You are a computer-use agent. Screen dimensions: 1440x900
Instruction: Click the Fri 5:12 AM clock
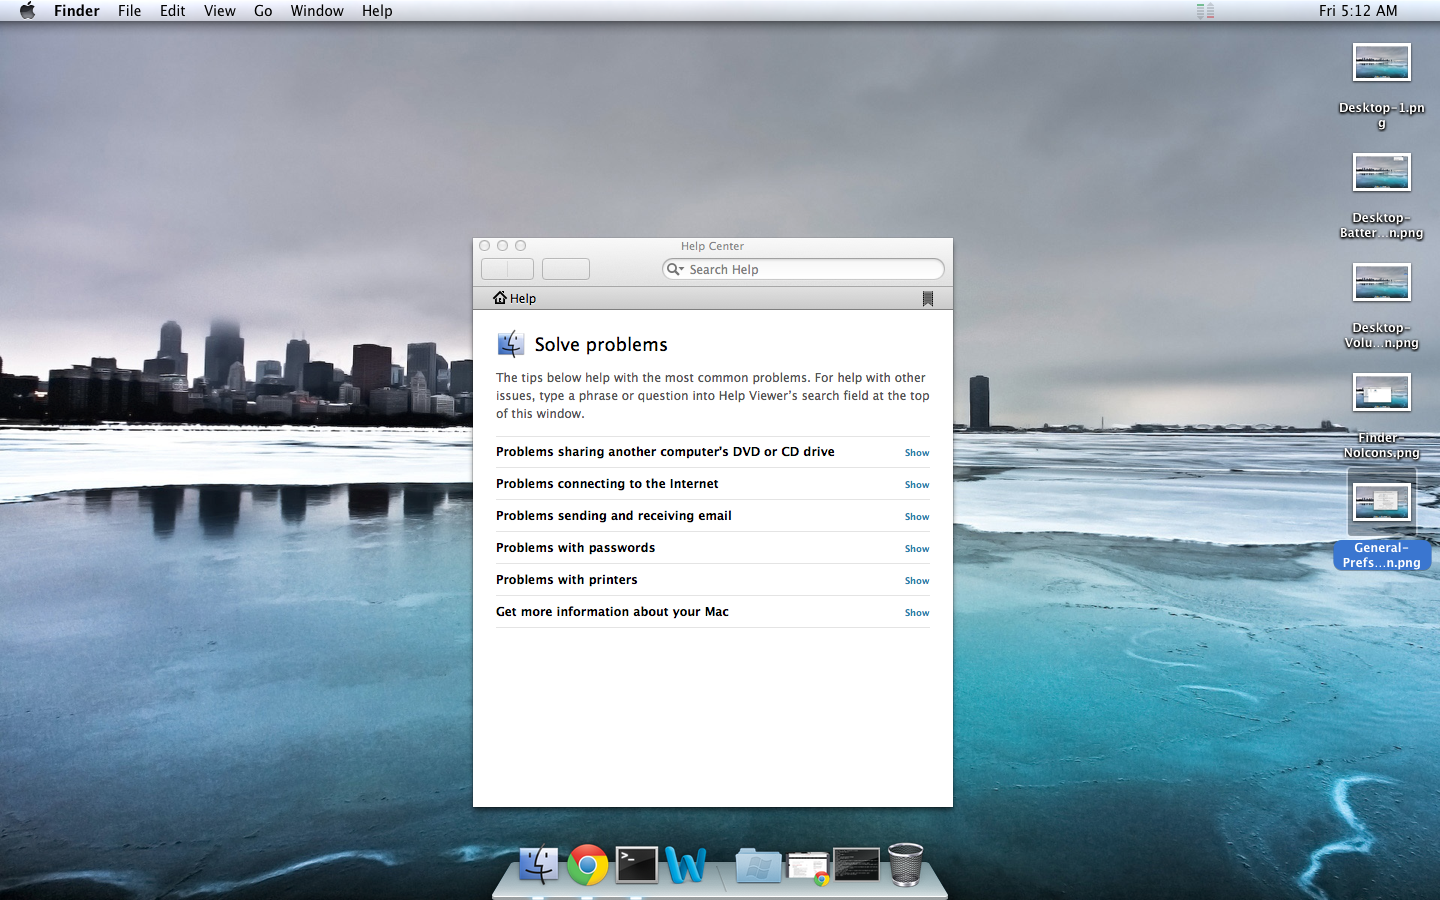(1358, 11)
